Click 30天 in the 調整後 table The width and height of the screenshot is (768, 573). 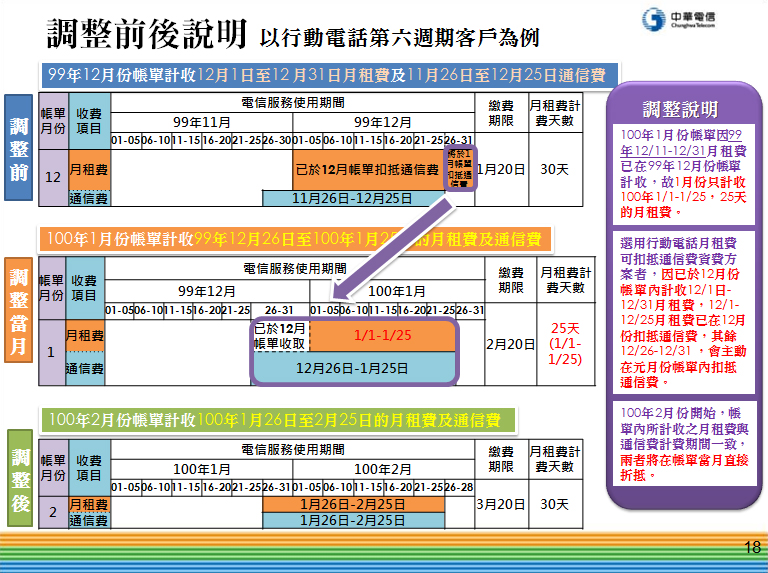(555, 504)
